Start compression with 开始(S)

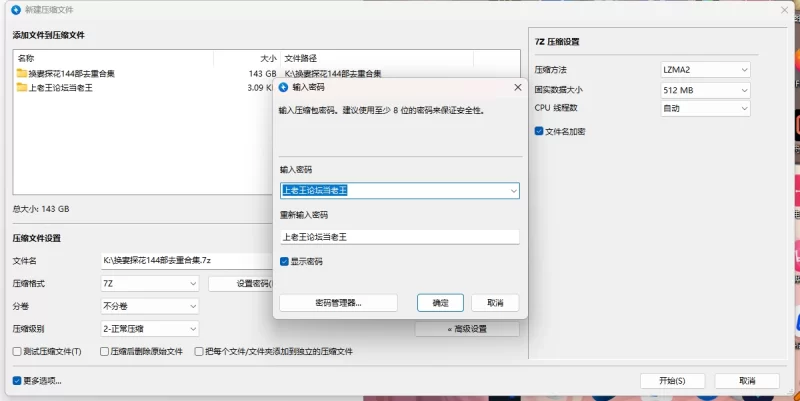672,381
